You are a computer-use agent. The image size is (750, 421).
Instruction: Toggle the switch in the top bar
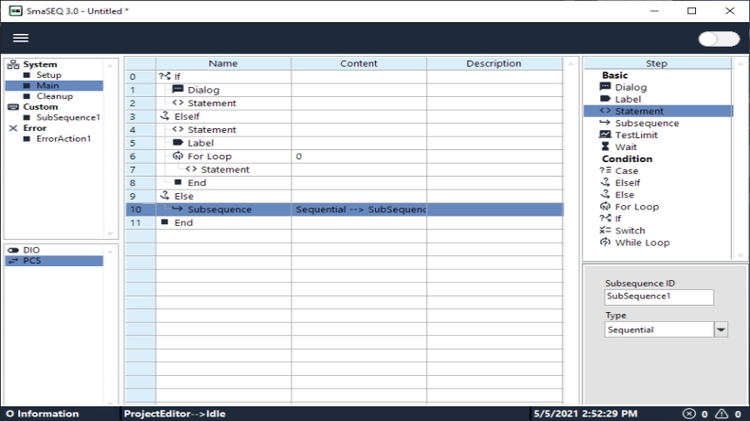click(718, 39)
